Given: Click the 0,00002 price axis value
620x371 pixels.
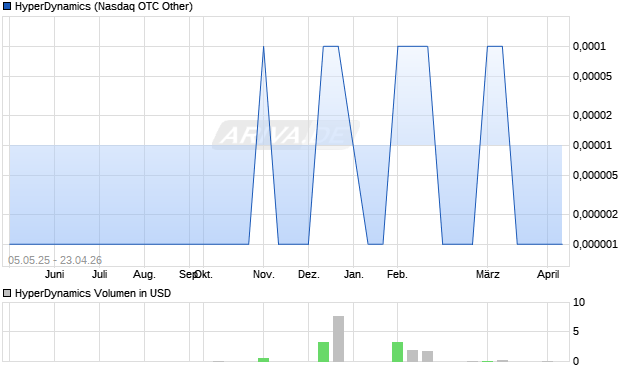Looking at the screenshot, I should tap(592, 115).
